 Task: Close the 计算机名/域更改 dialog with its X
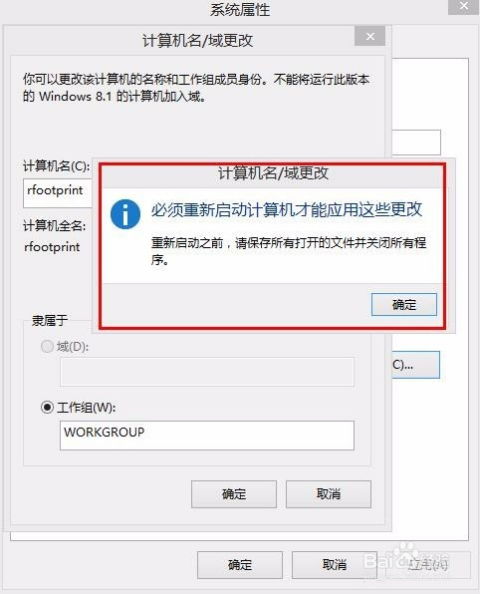pos(370,36)
